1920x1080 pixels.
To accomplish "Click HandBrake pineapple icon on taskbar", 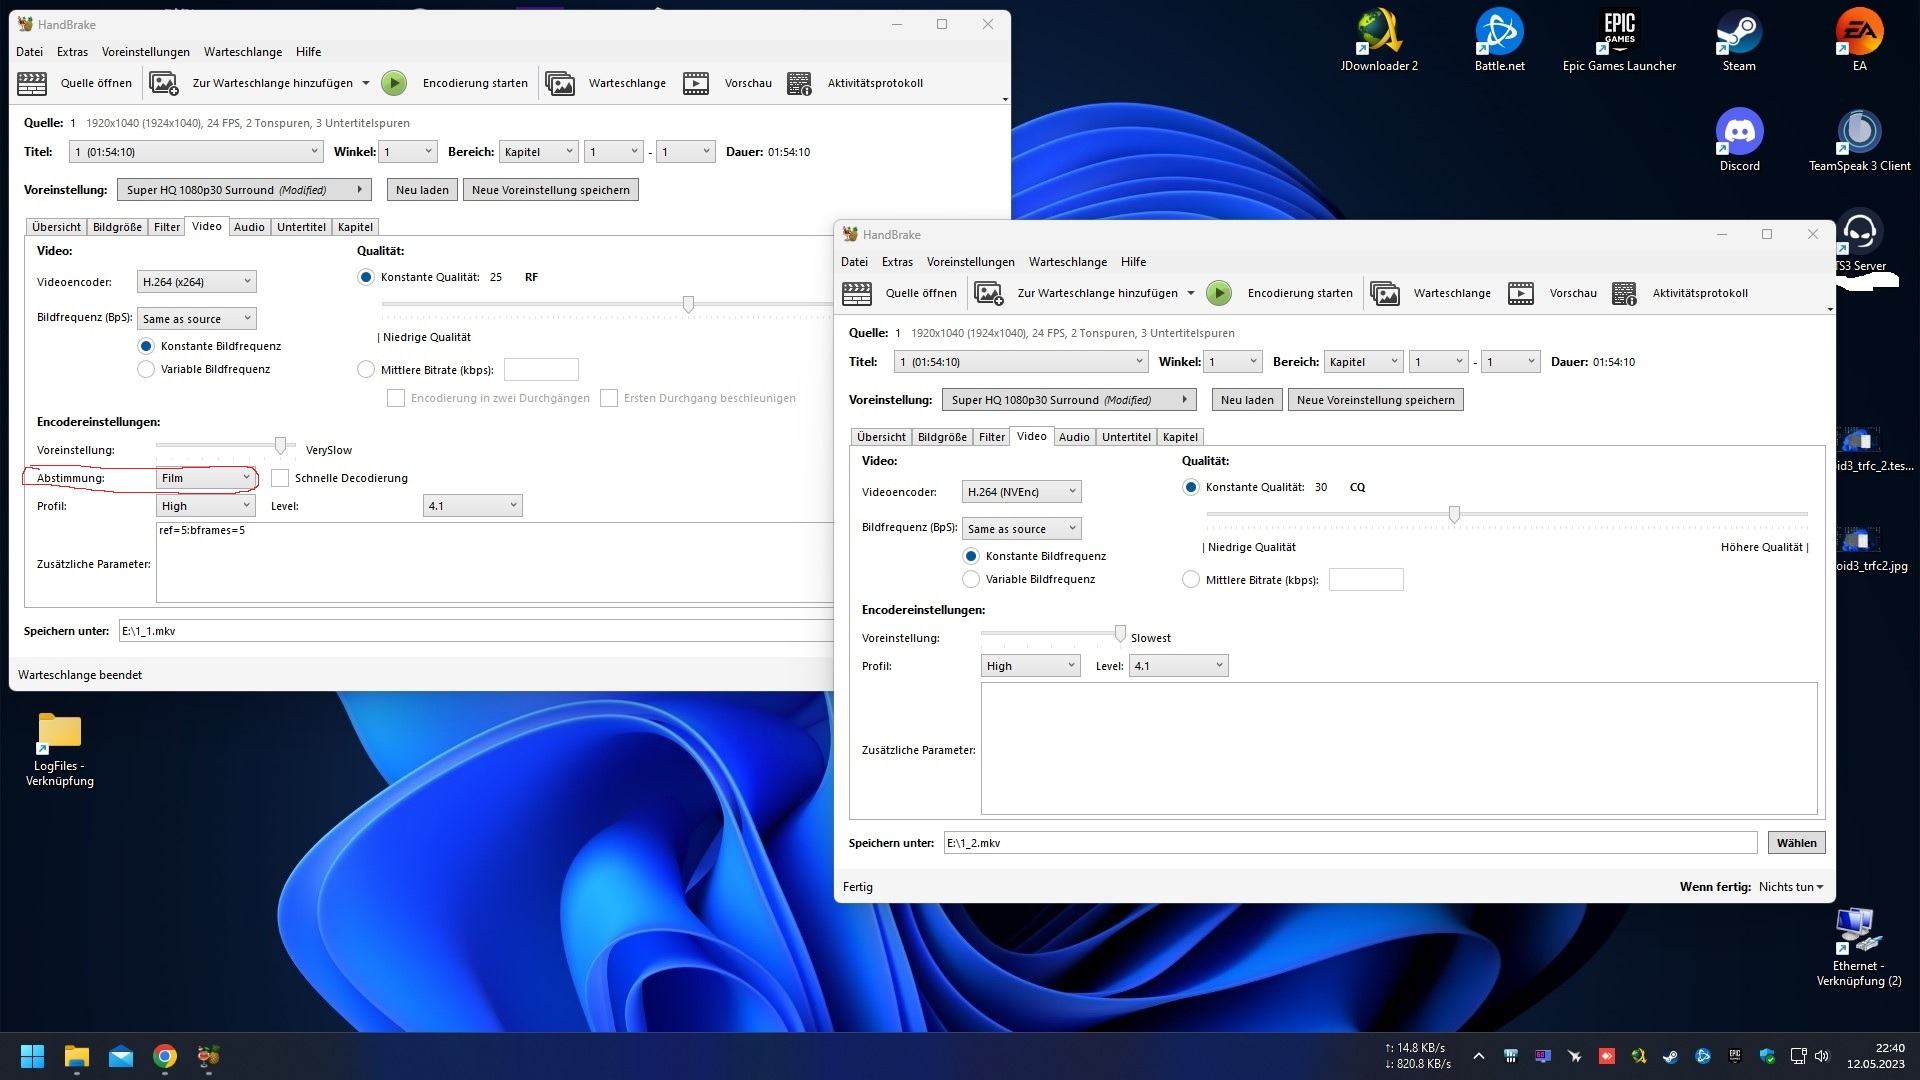I will [x=208, y=1056].
